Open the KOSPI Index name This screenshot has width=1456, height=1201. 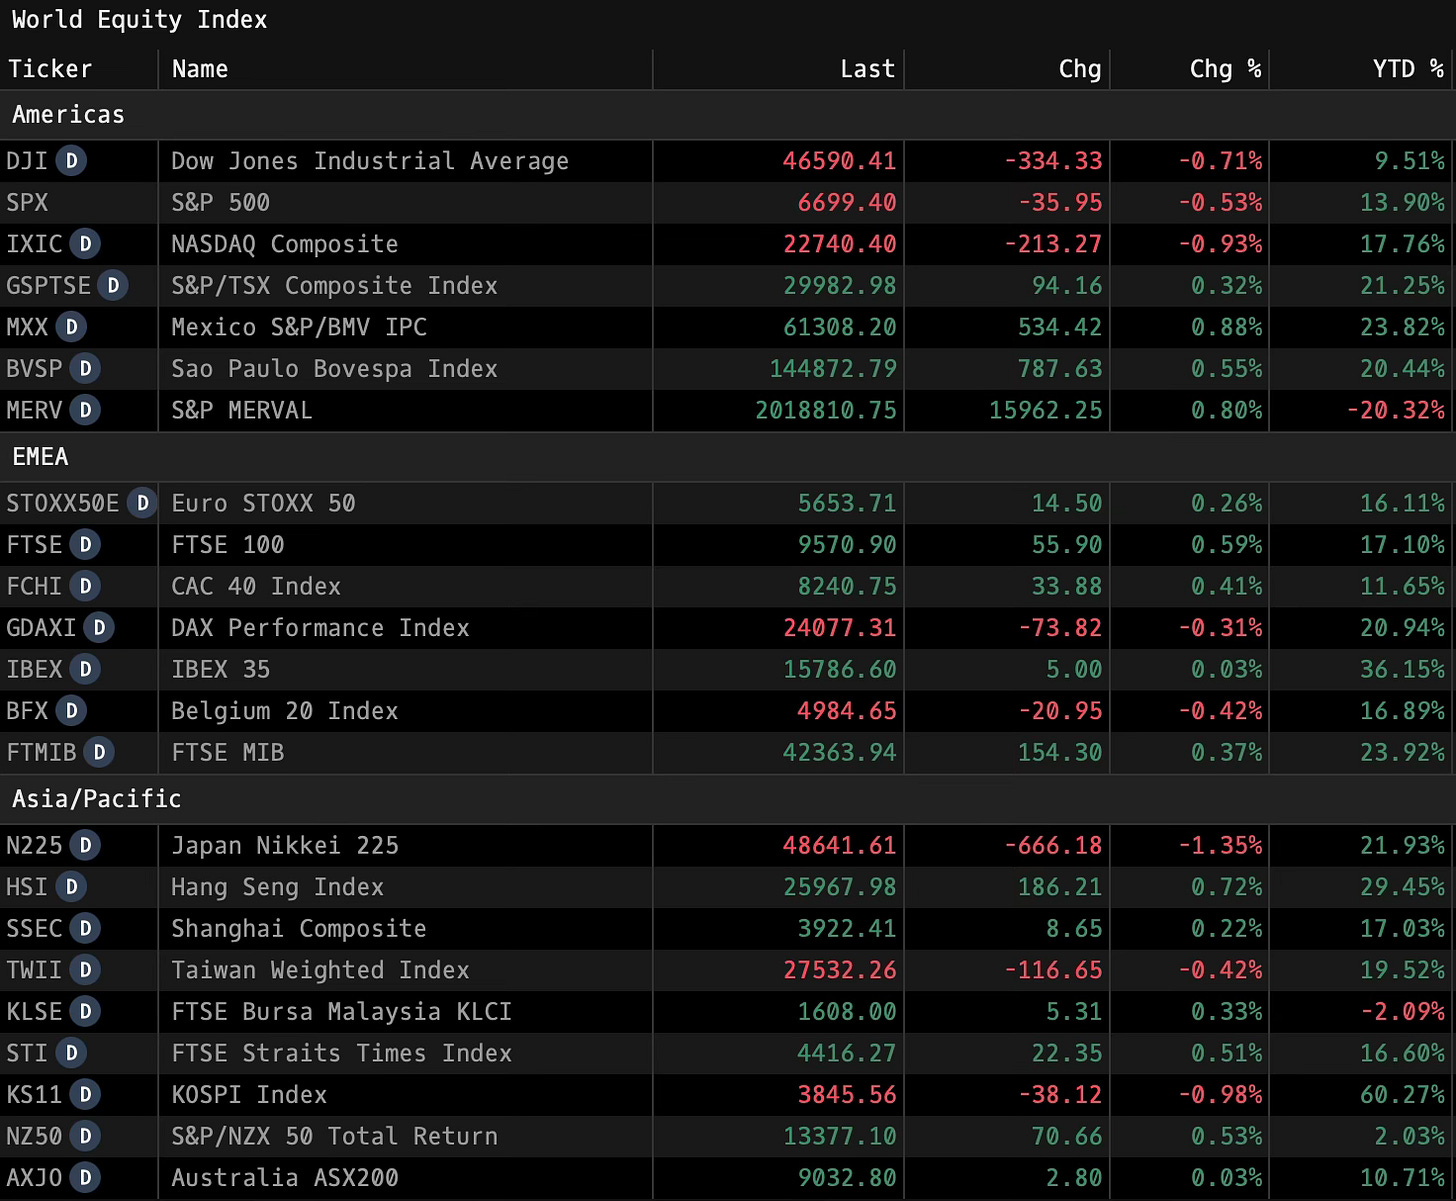[x=249, y=1095]
